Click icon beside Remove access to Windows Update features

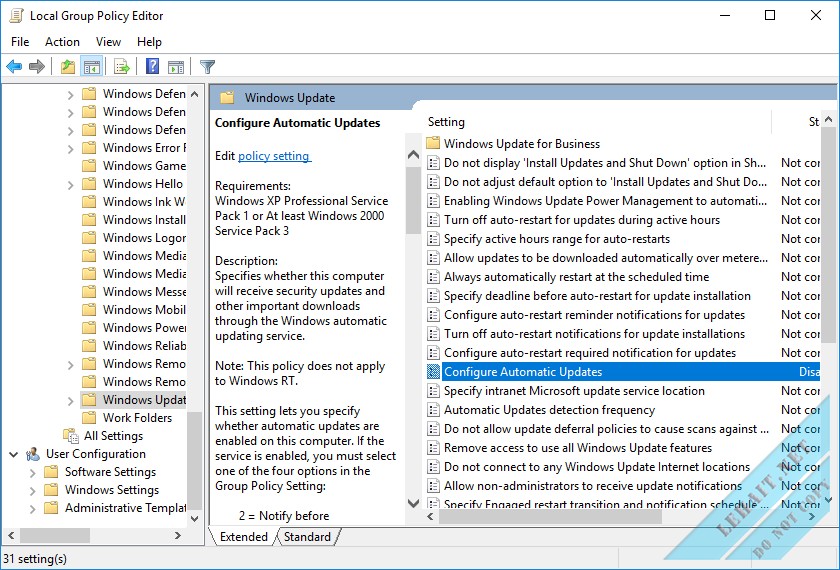pyautogui.click(x=433, y=448)
